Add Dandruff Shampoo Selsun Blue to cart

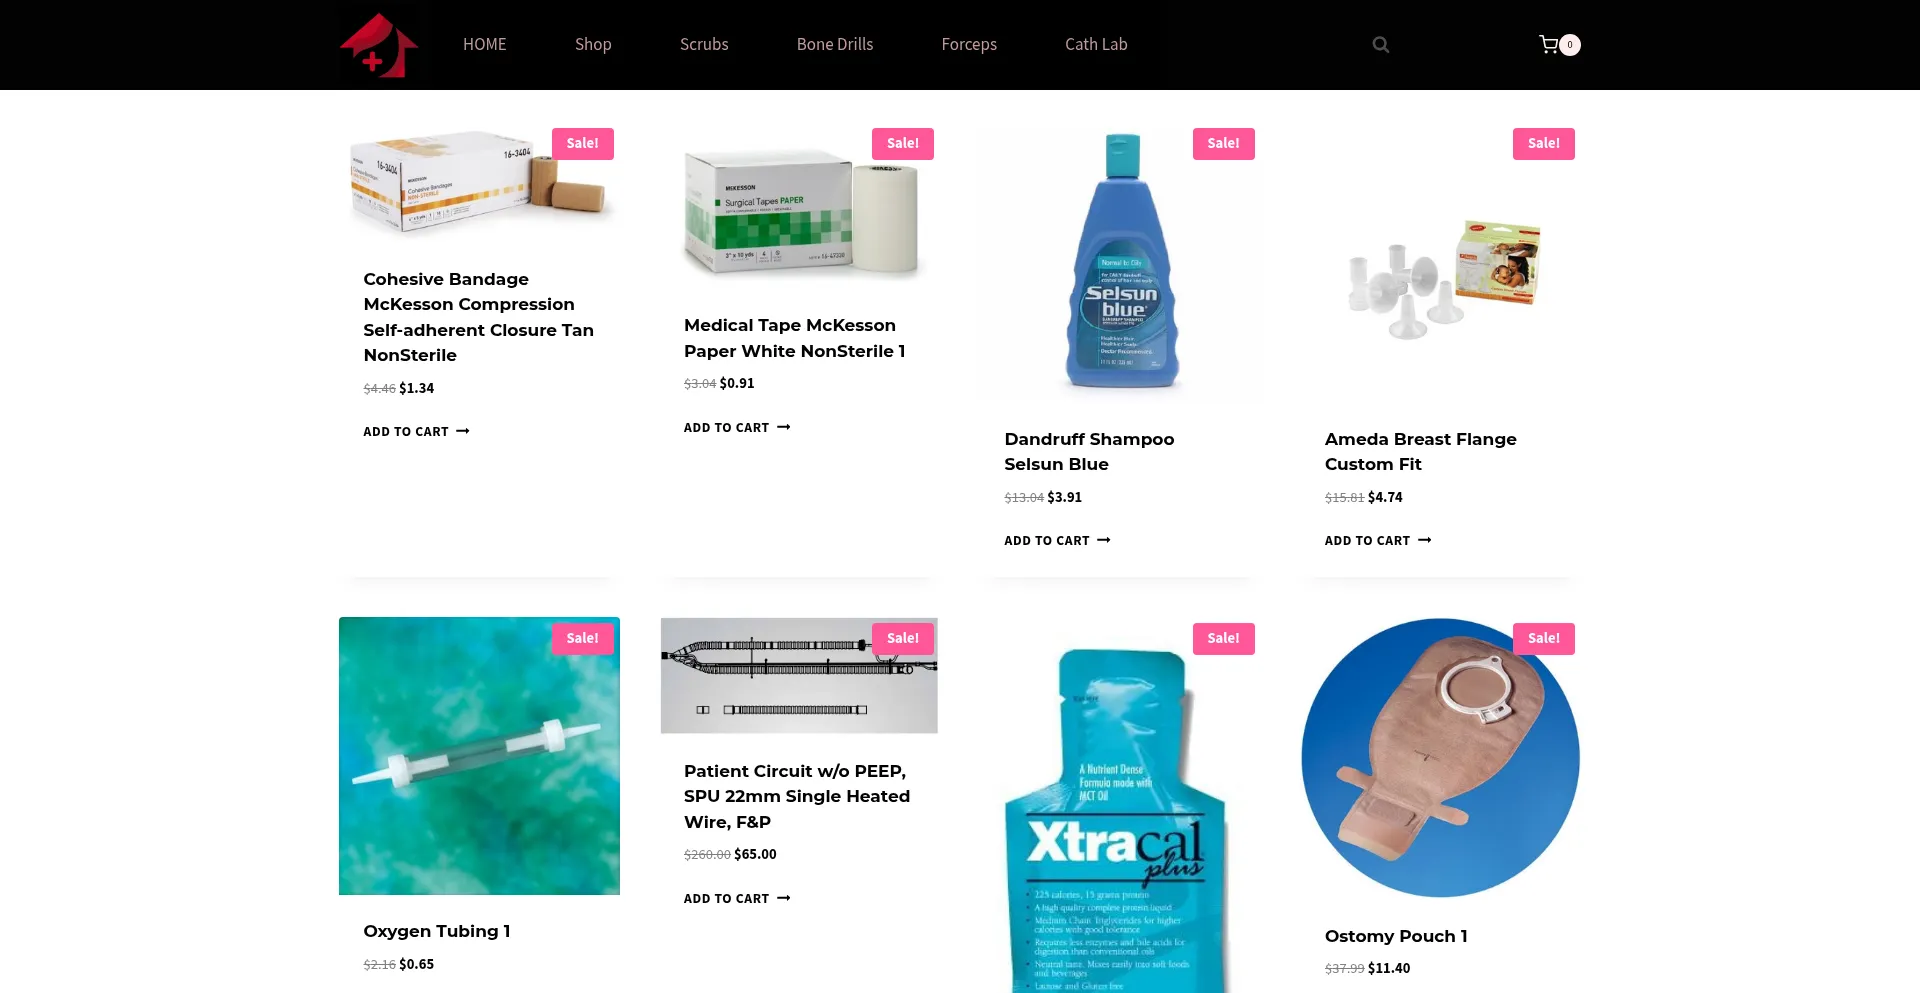pos(1057,541)
